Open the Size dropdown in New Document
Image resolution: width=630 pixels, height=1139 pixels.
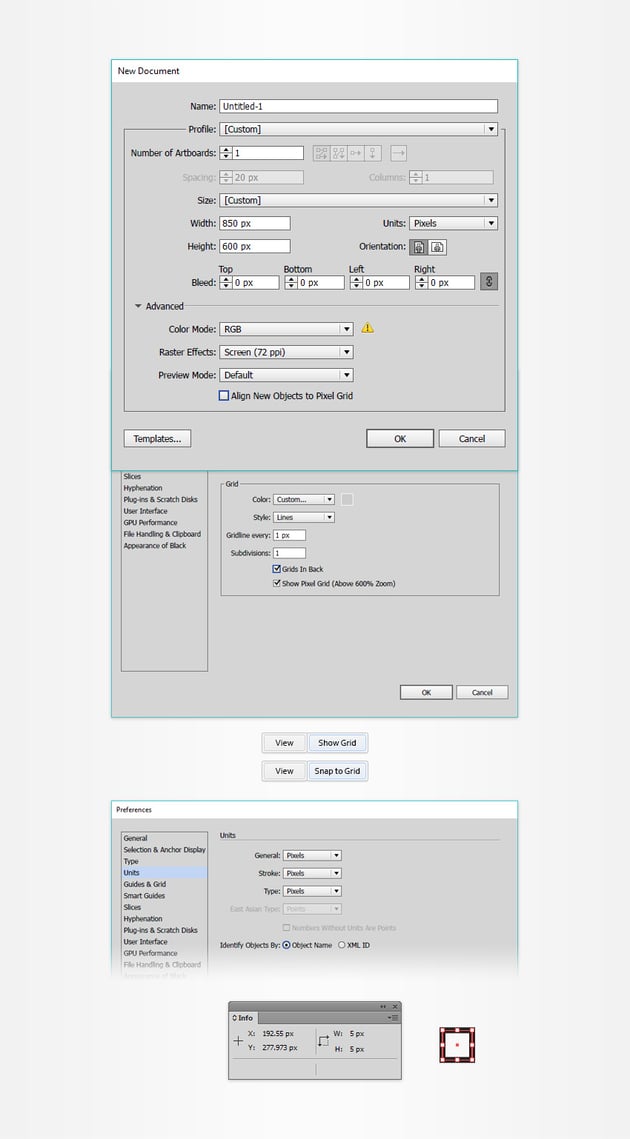click(358, 200)
